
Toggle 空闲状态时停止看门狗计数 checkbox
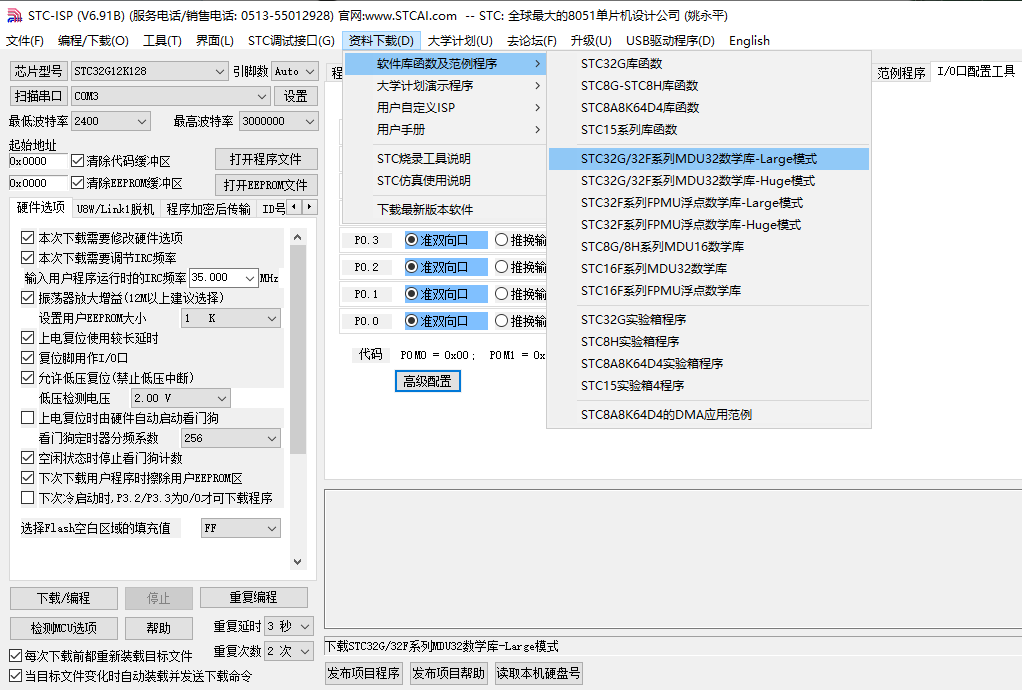tap(27, 458)
